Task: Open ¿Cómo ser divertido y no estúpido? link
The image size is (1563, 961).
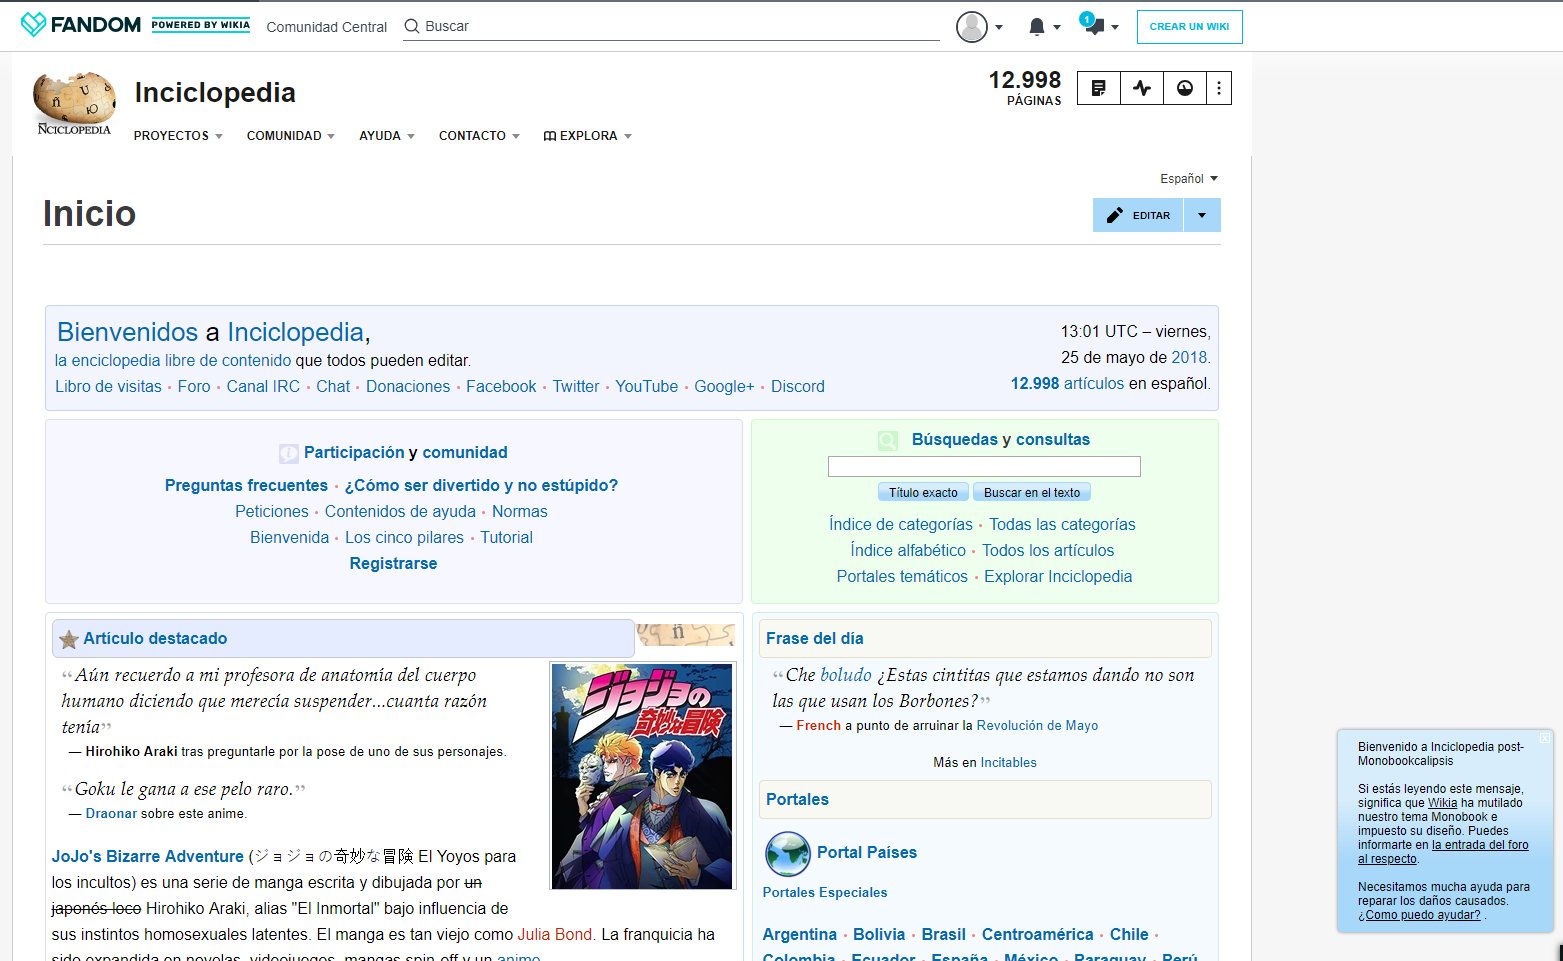Action: [x=481, y=485]
